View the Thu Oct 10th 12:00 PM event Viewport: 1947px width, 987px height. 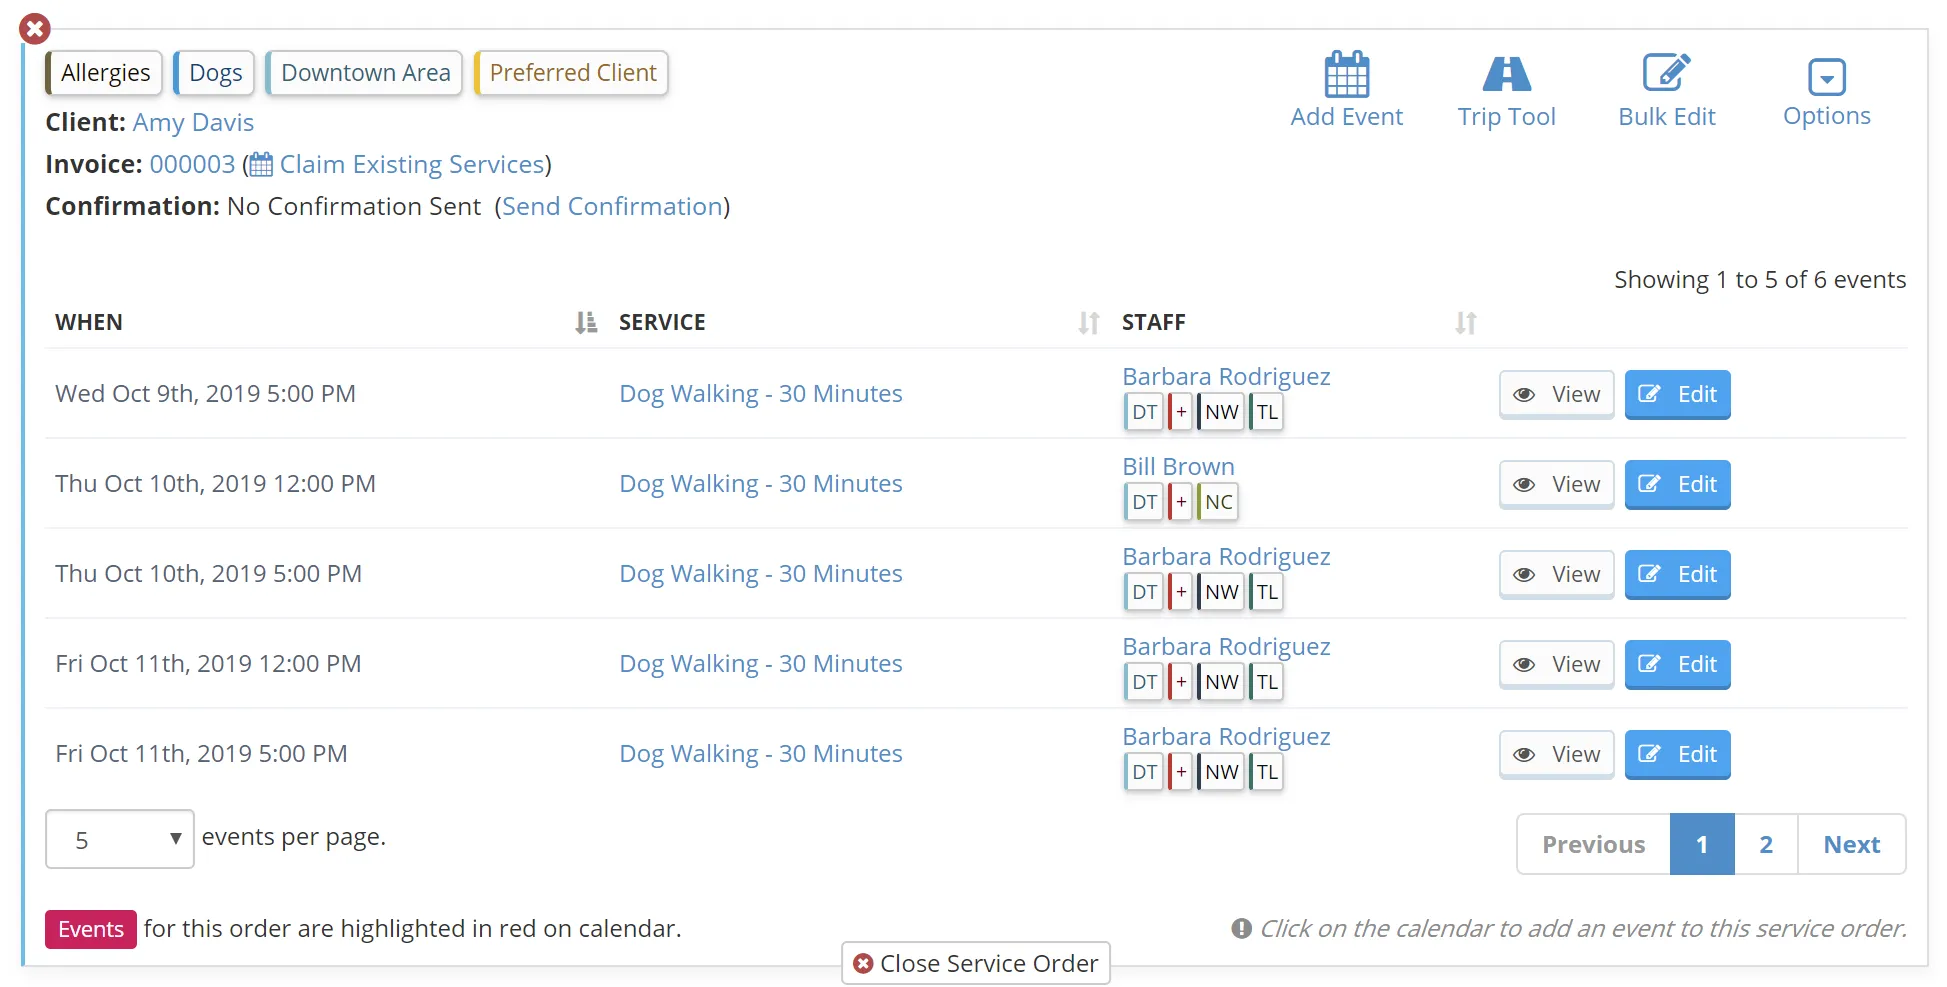click(1556, 484)
